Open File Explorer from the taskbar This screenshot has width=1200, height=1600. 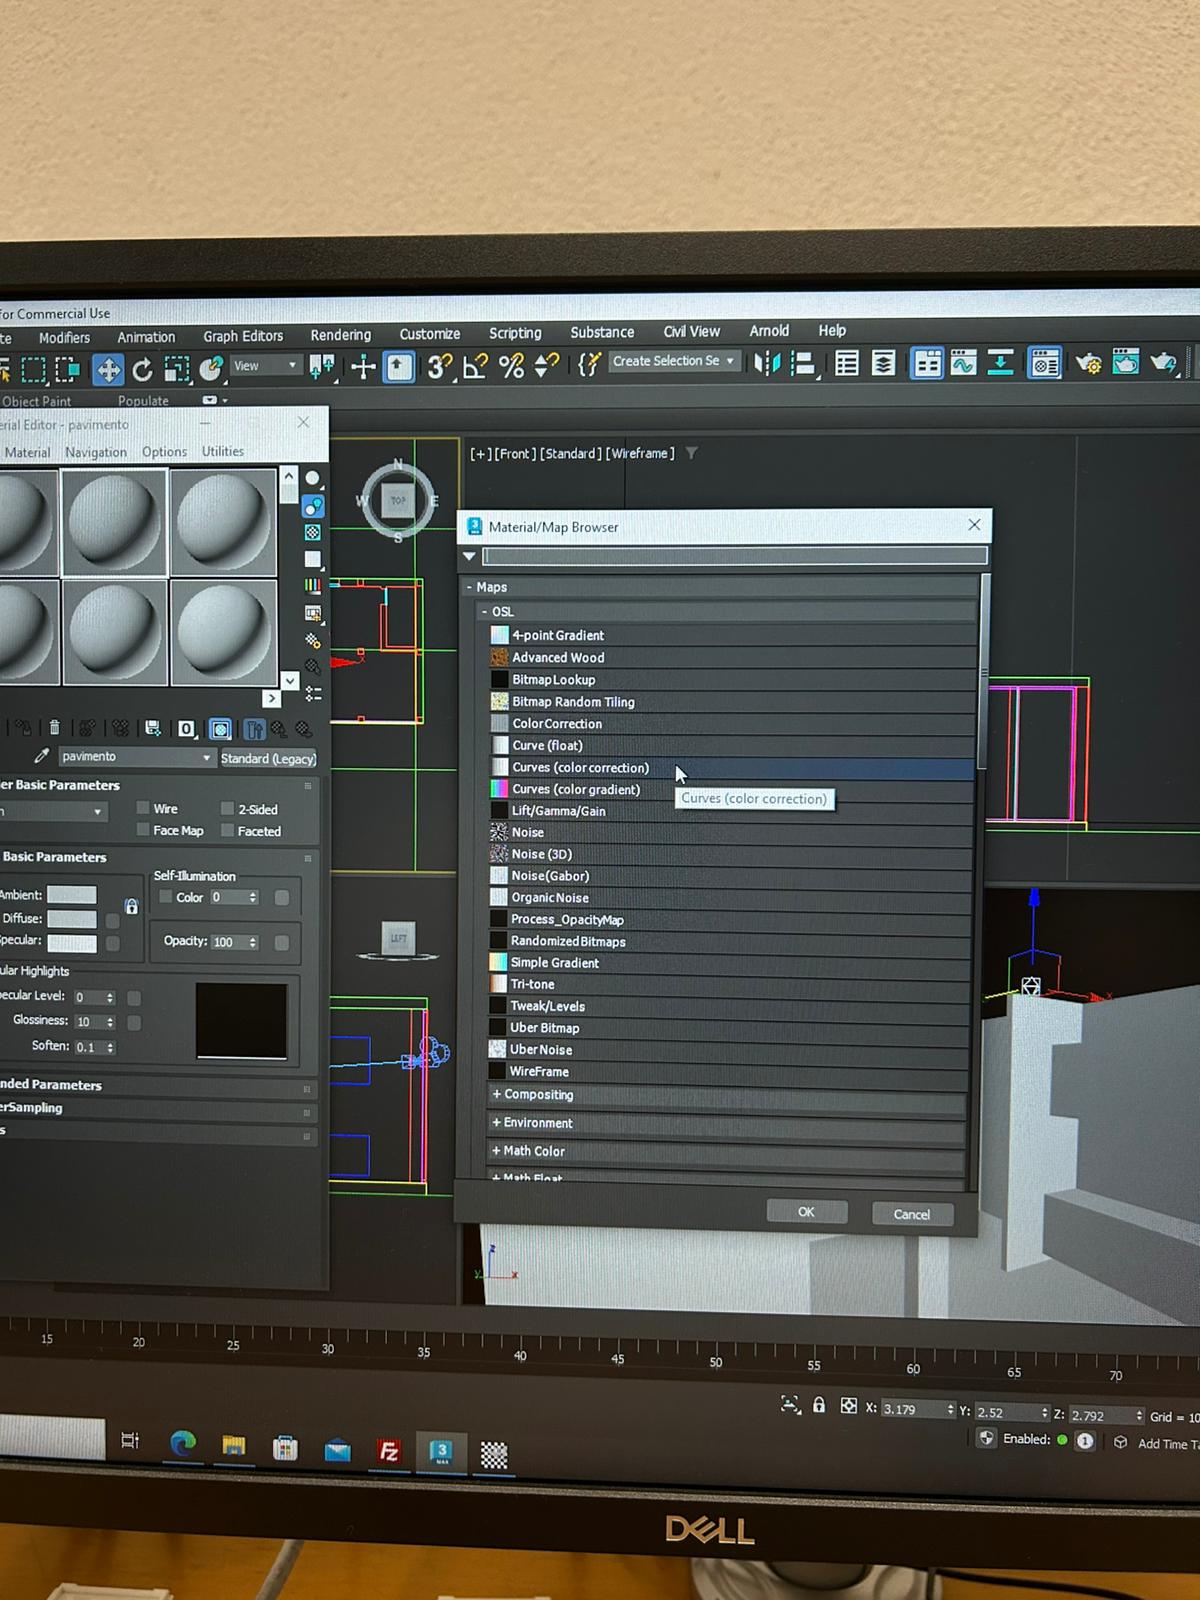[x=234, y=1445]
